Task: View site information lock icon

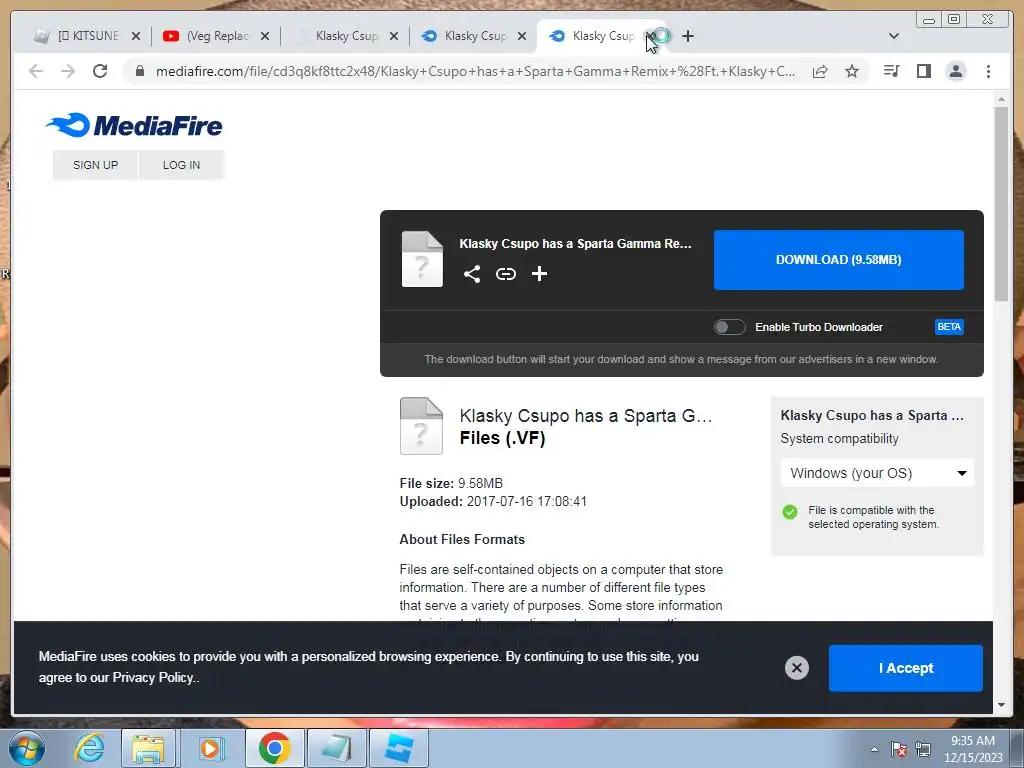Action: (x=140, y=71)
